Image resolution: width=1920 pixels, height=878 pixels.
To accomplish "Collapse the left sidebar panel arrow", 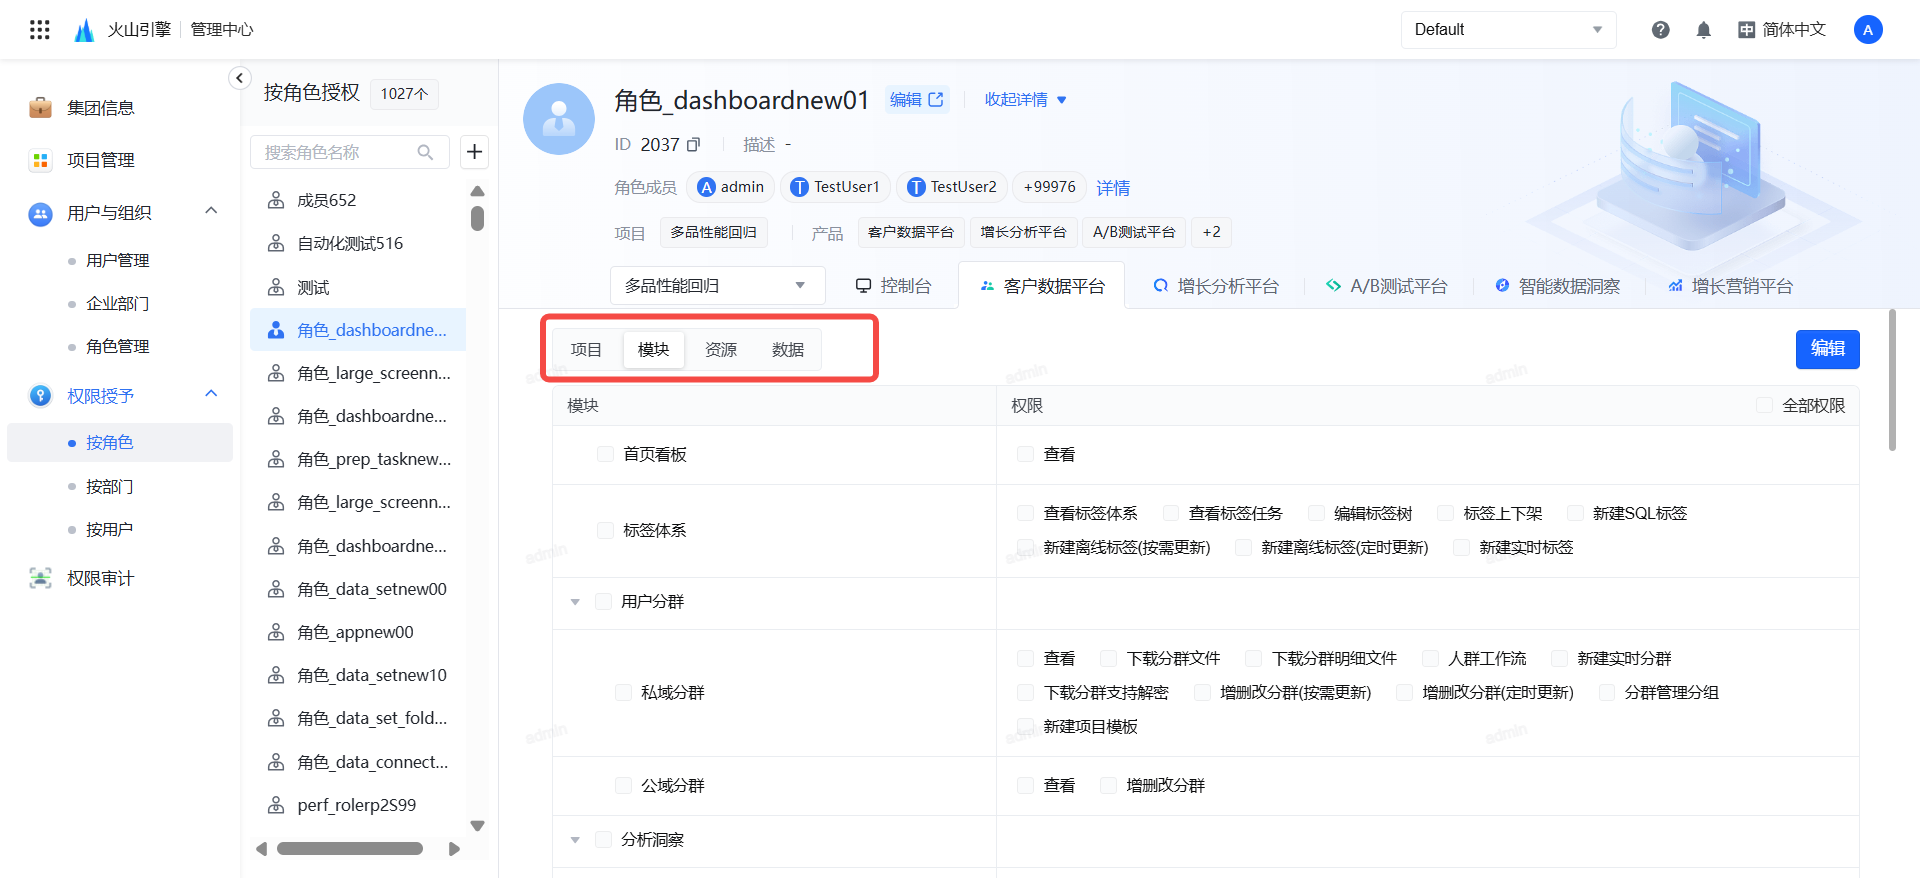I will pyautogui.click(x=239, y=78).
